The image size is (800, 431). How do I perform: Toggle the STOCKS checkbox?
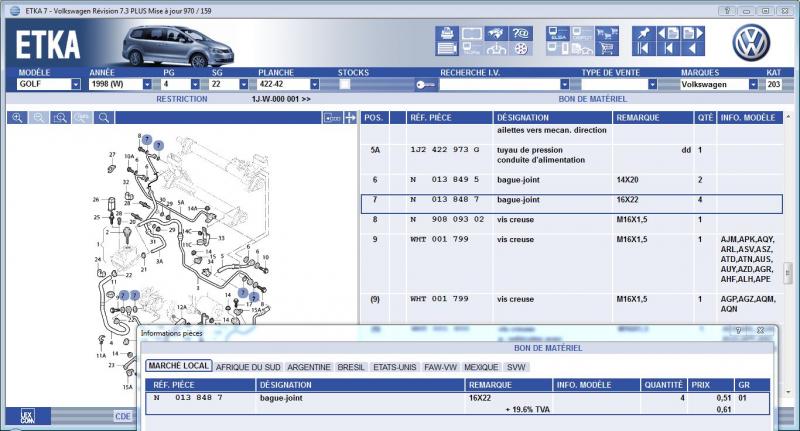pos(345,85)
